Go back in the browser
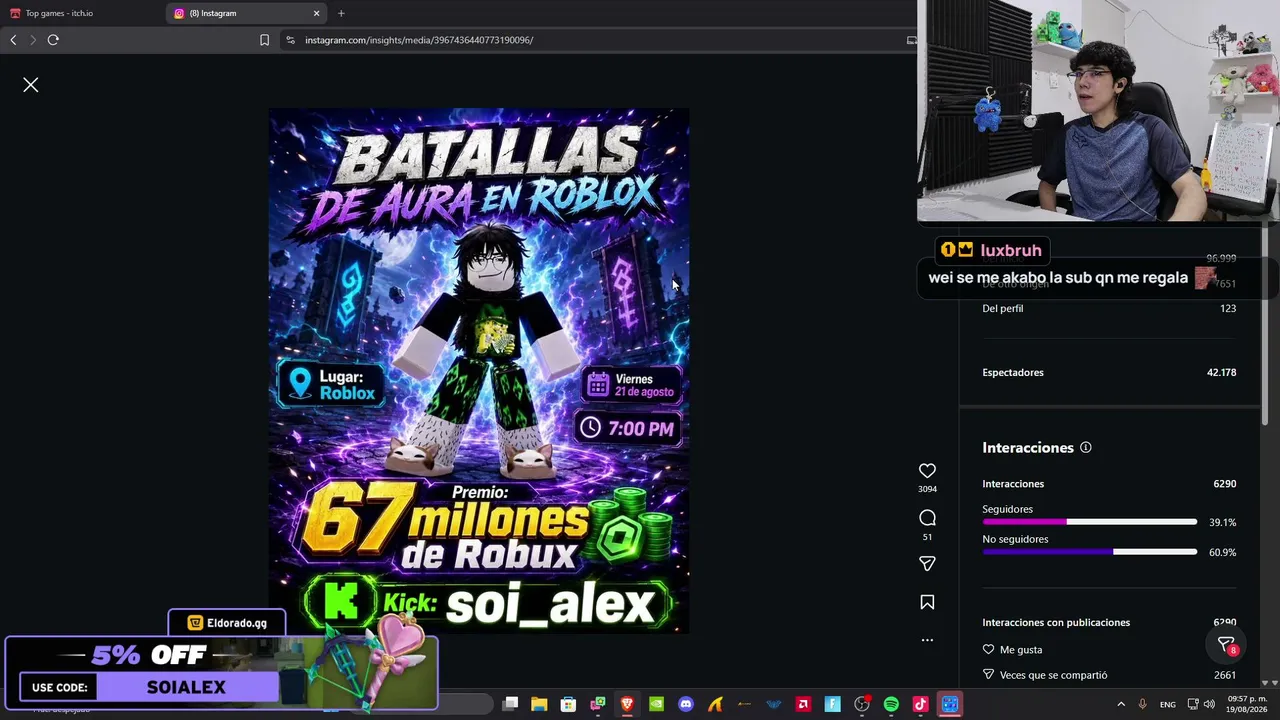Viewport: 1280px width, 720px height. pos(13,40)
